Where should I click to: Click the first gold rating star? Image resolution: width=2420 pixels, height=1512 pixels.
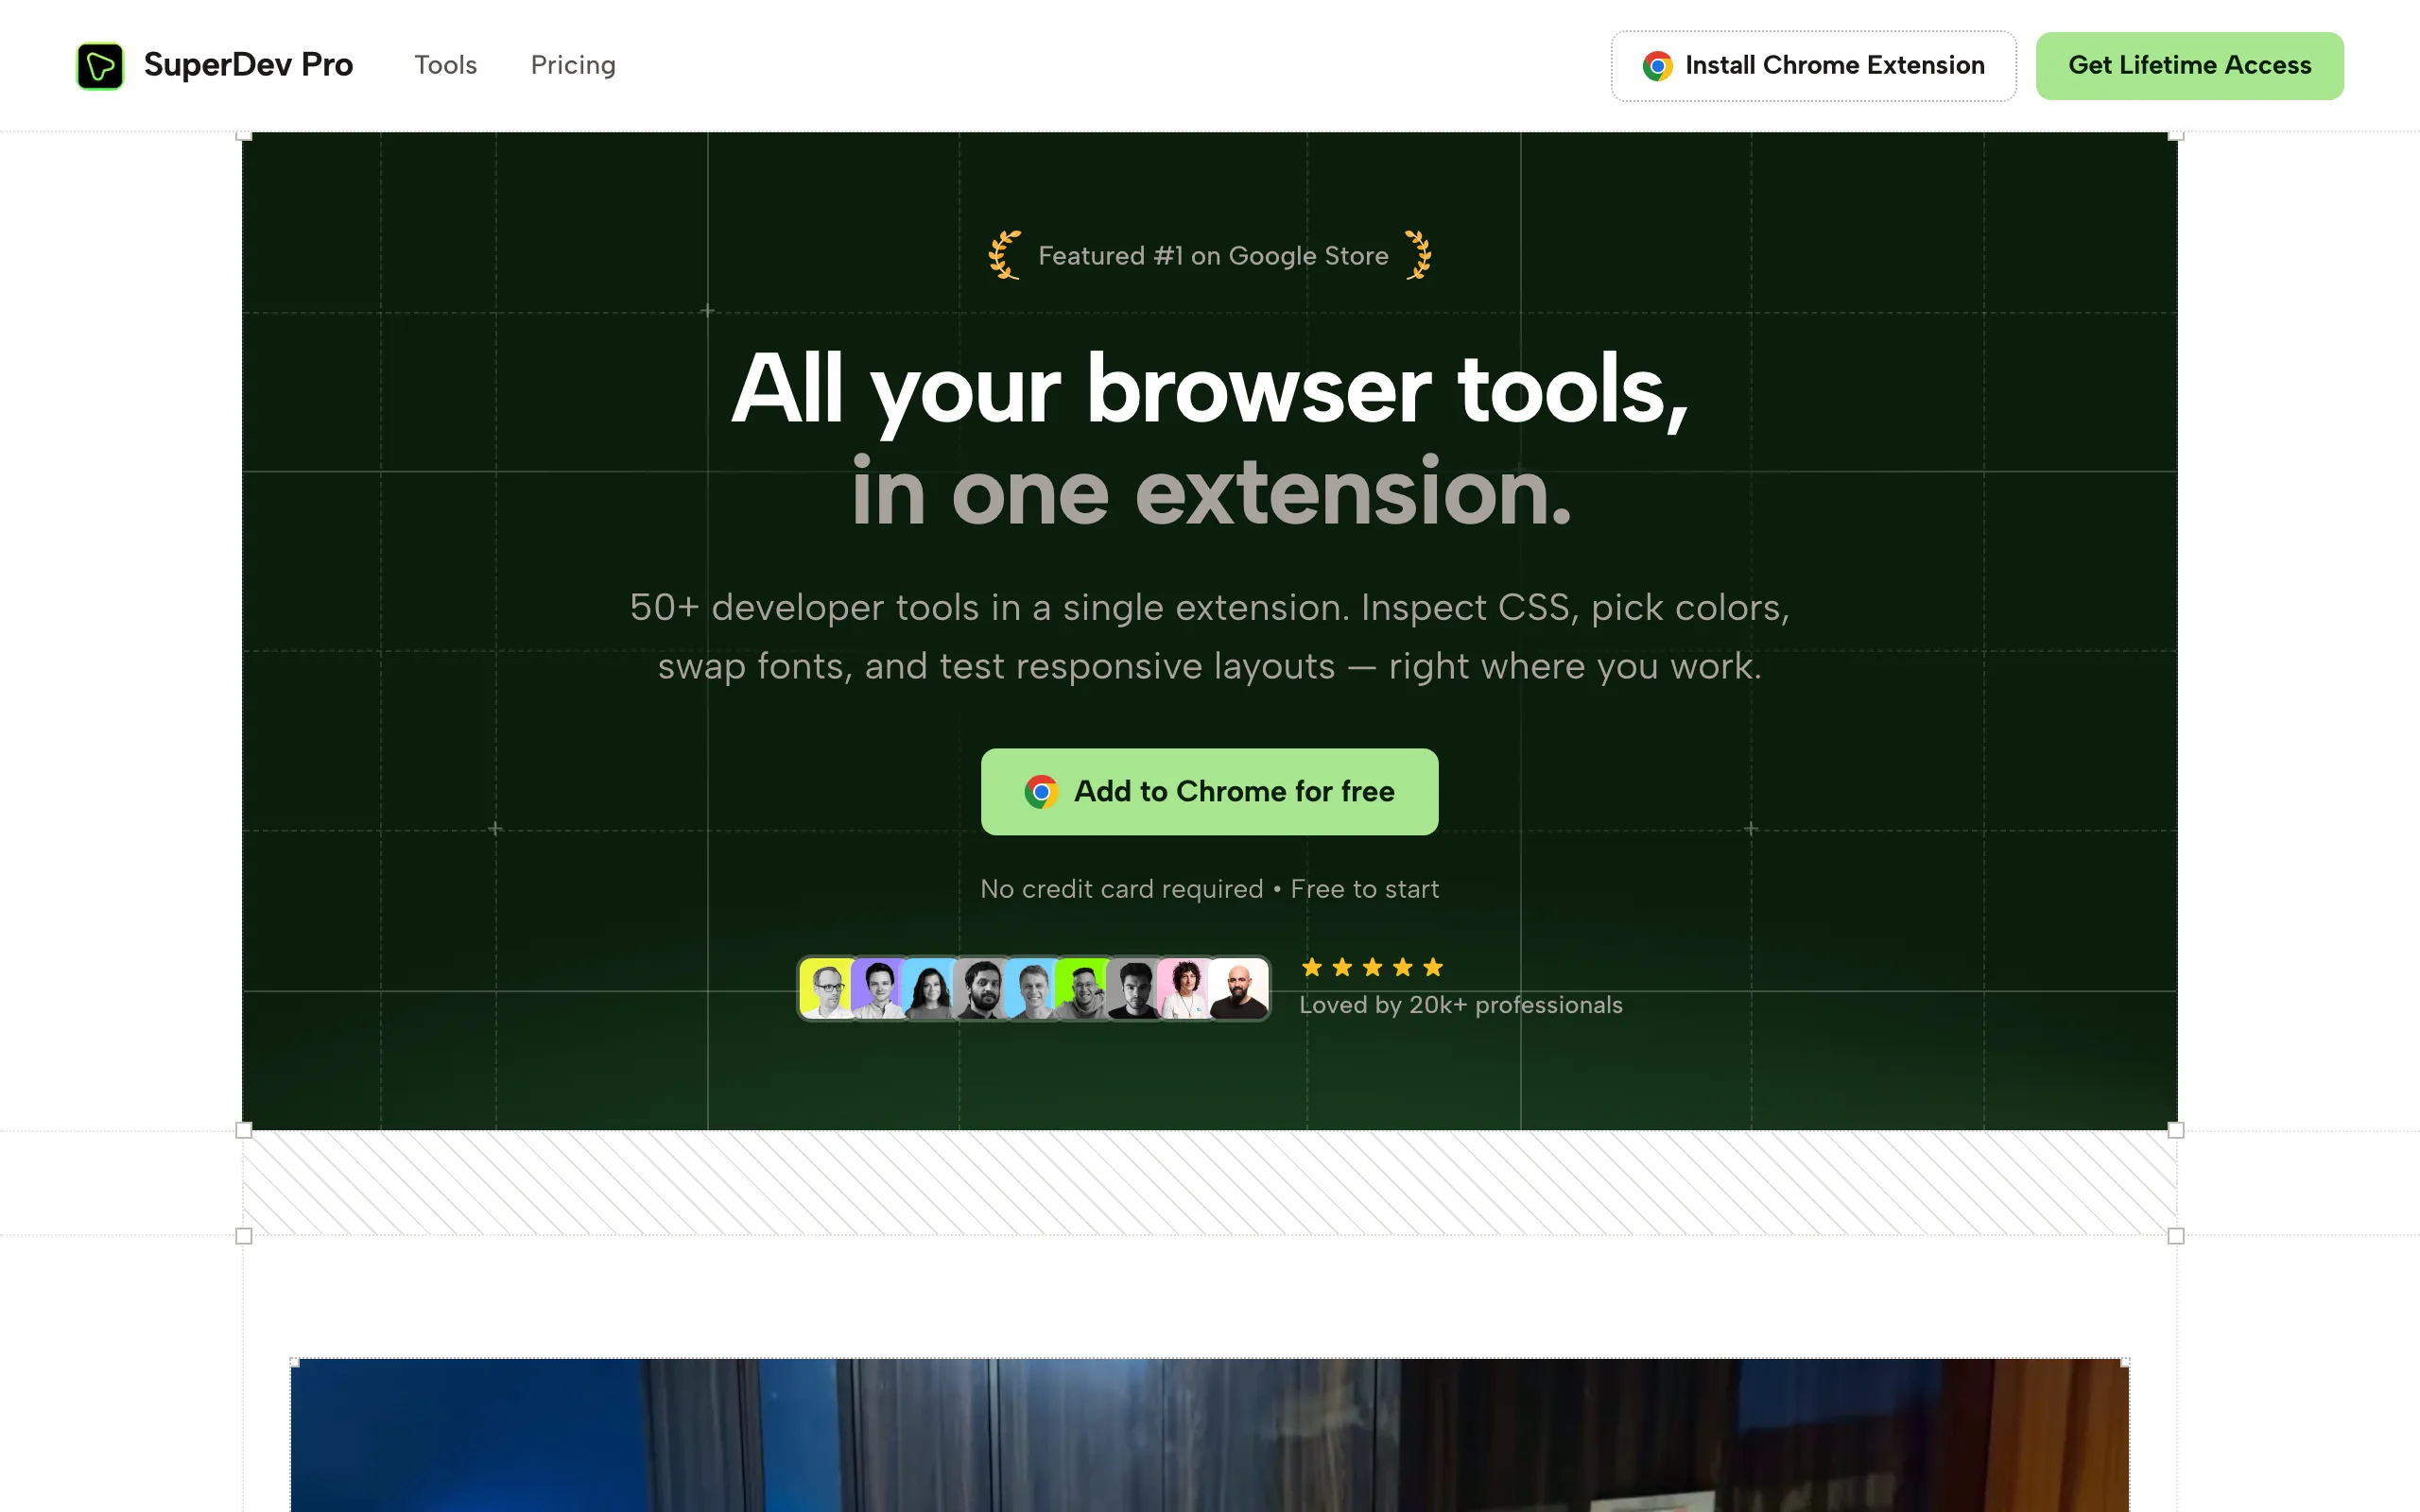1312,967
